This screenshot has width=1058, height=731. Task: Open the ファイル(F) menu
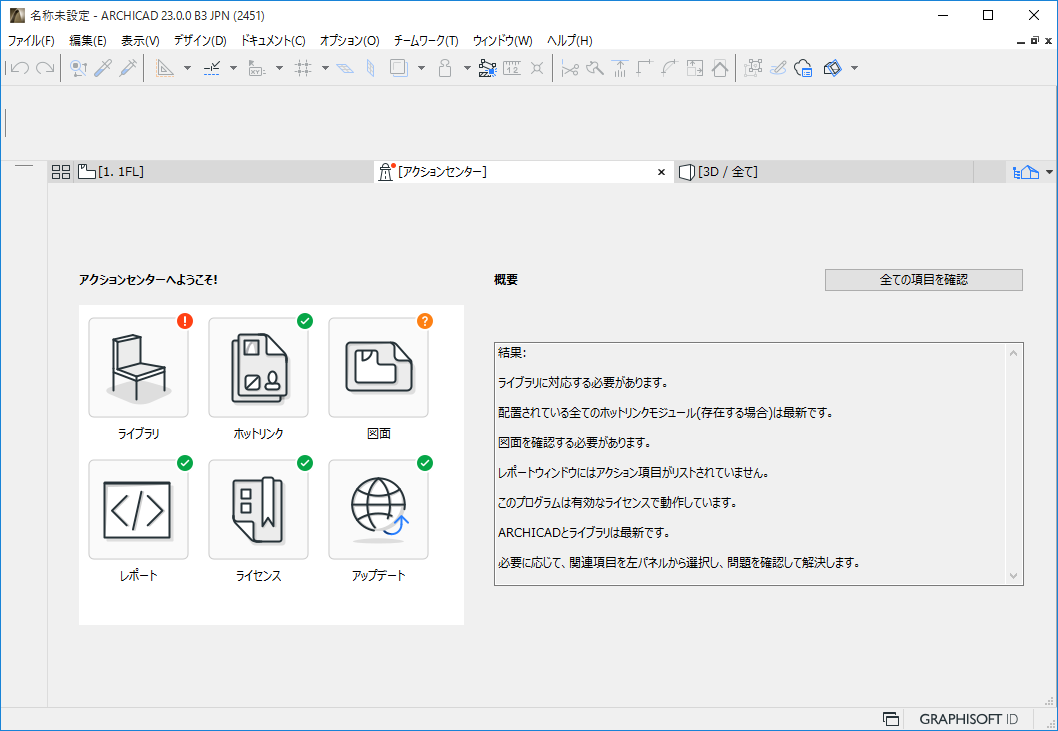click(31, 40)
